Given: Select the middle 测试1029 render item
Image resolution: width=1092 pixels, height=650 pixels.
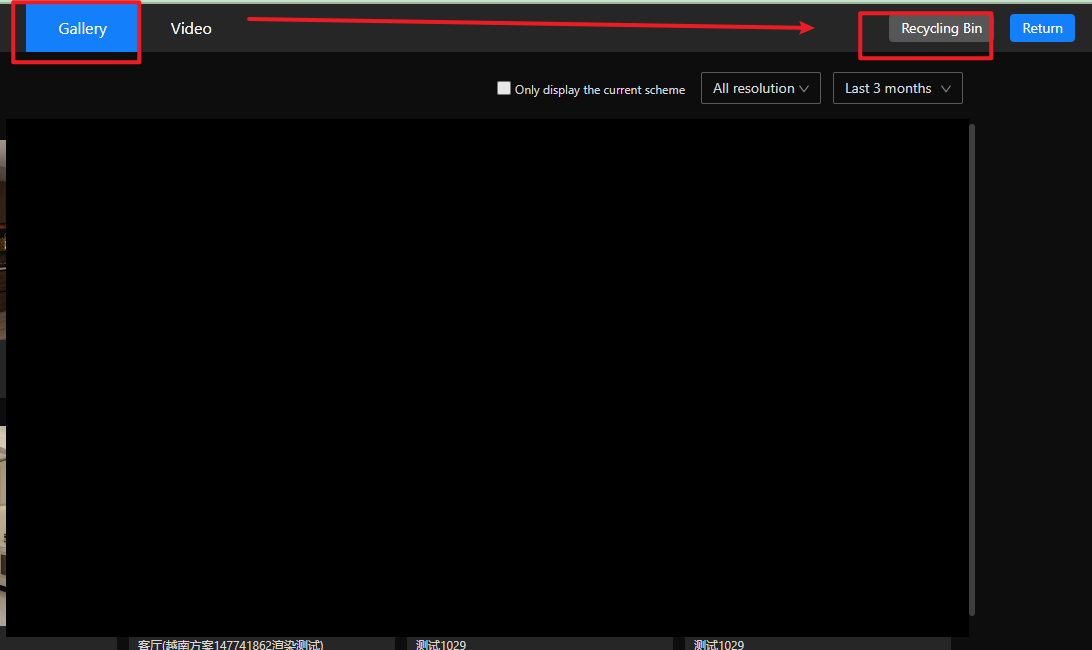Looking at the screenshot, I should [x=441, y=644].
